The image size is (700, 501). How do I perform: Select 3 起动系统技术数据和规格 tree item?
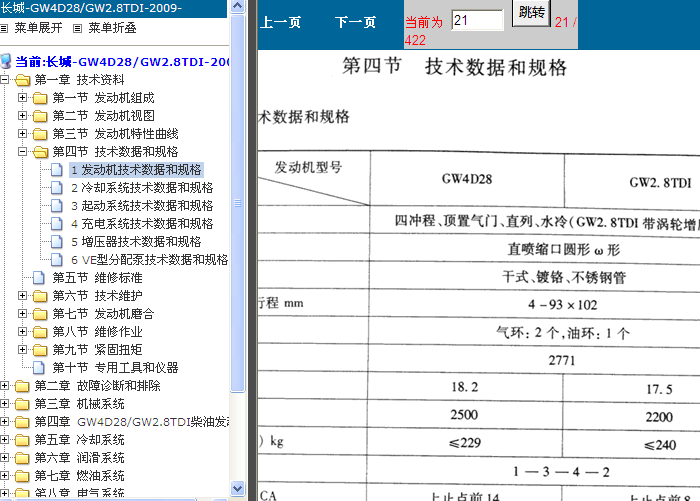(142, 206)
